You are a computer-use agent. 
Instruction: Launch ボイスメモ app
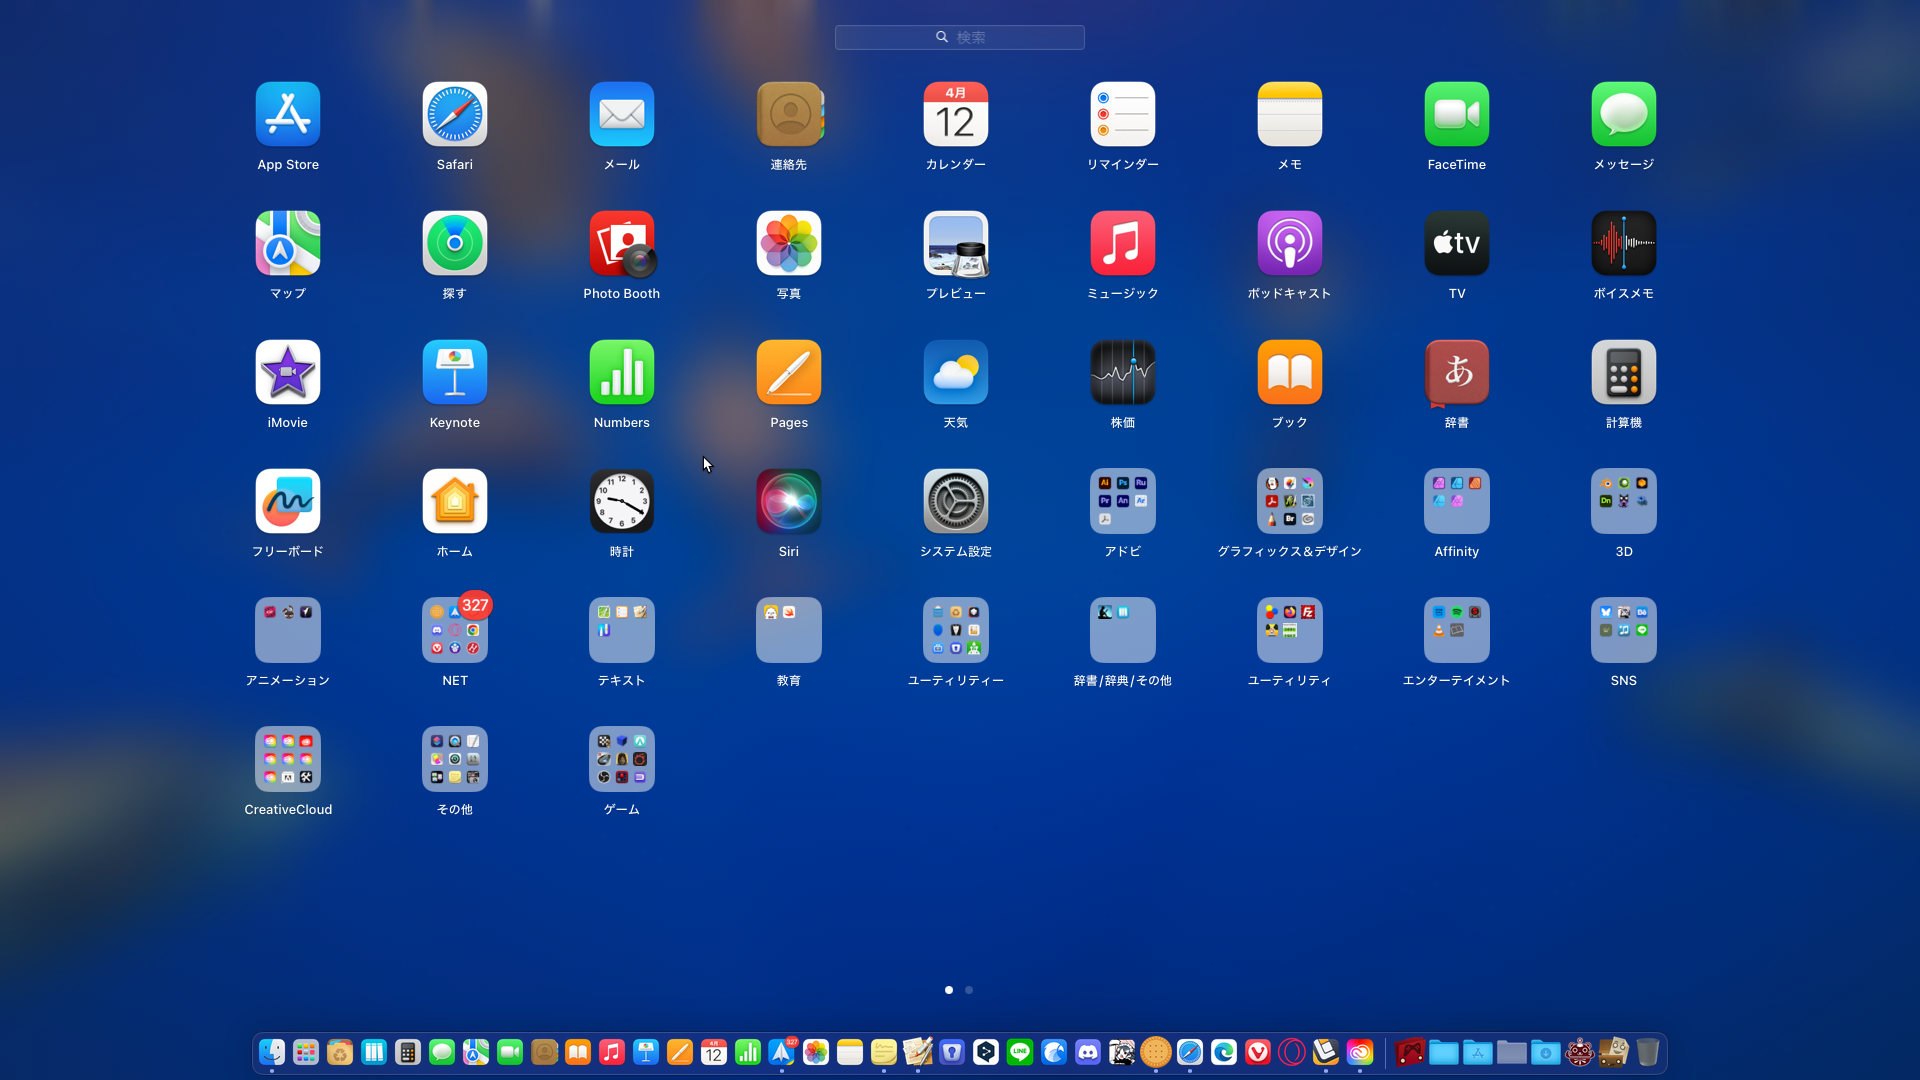1624,243
